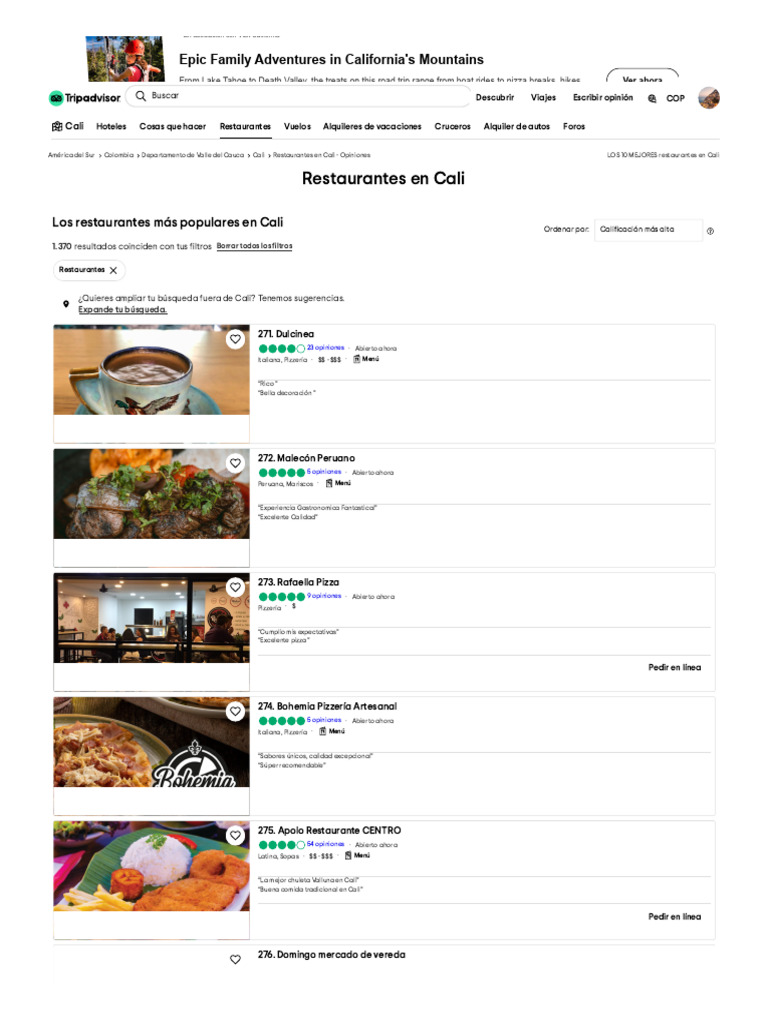Click the search magnifier icon
Viewport: 768px width, 1024px height.
click(x=140, y=96)
